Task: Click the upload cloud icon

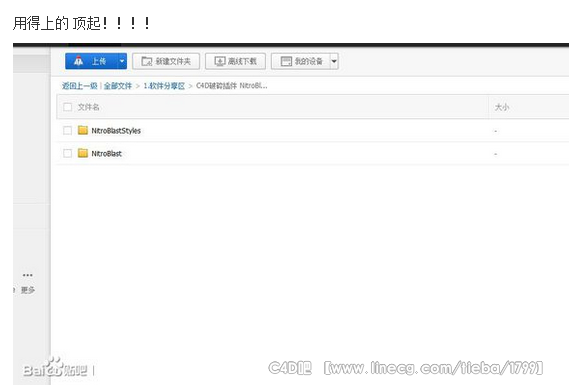Action: pos(78,61)
